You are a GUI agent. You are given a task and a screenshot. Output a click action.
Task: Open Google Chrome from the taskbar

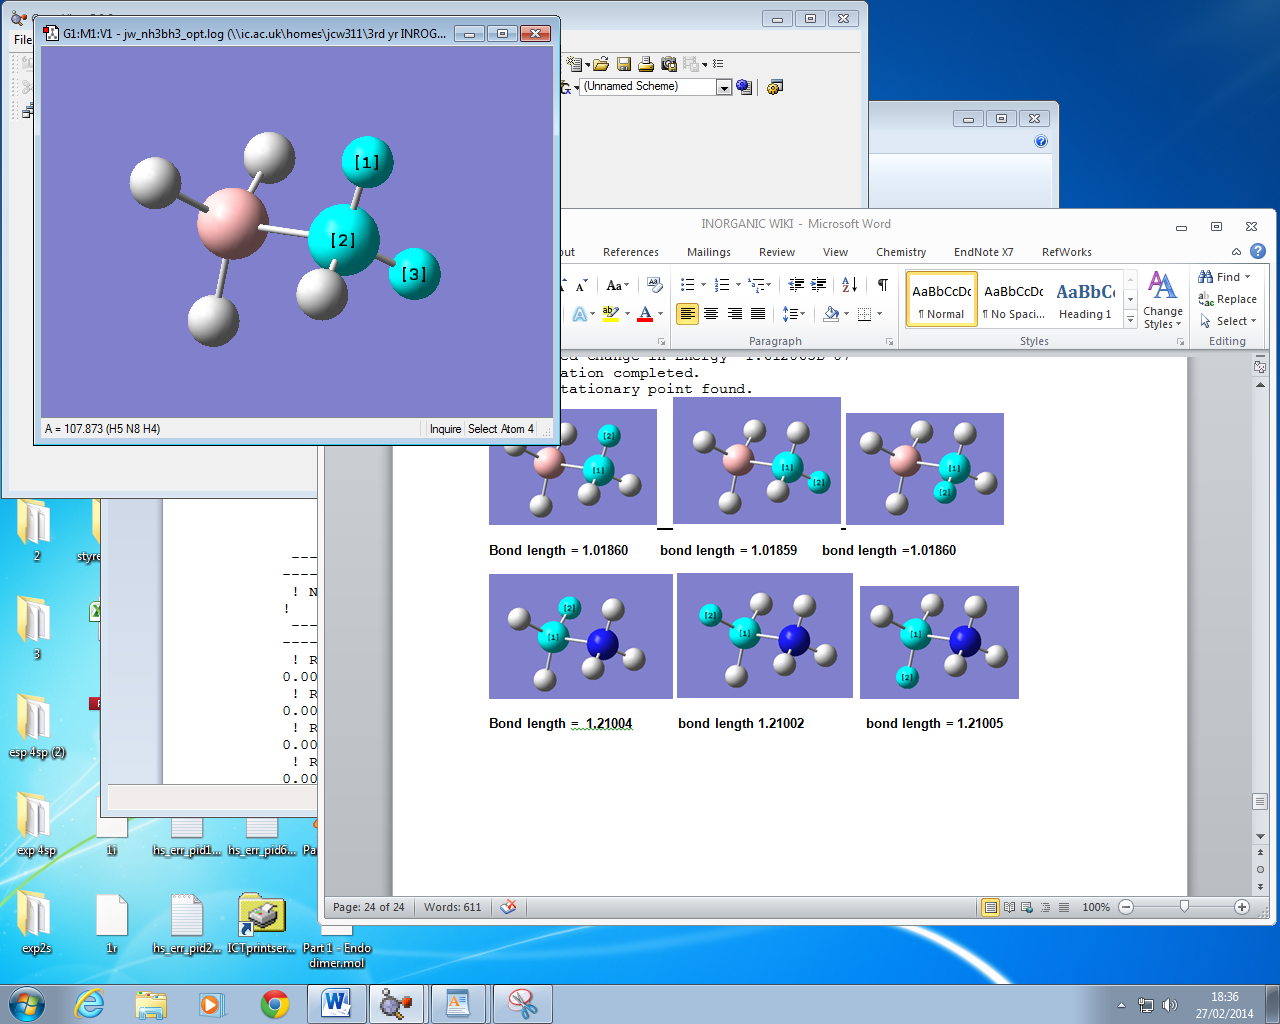coord(275,1003)
